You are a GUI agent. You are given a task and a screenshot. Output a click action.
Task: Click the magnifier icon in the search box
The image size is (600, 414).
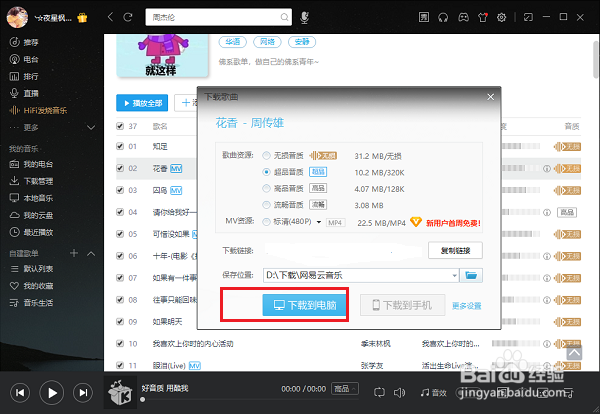284,17
